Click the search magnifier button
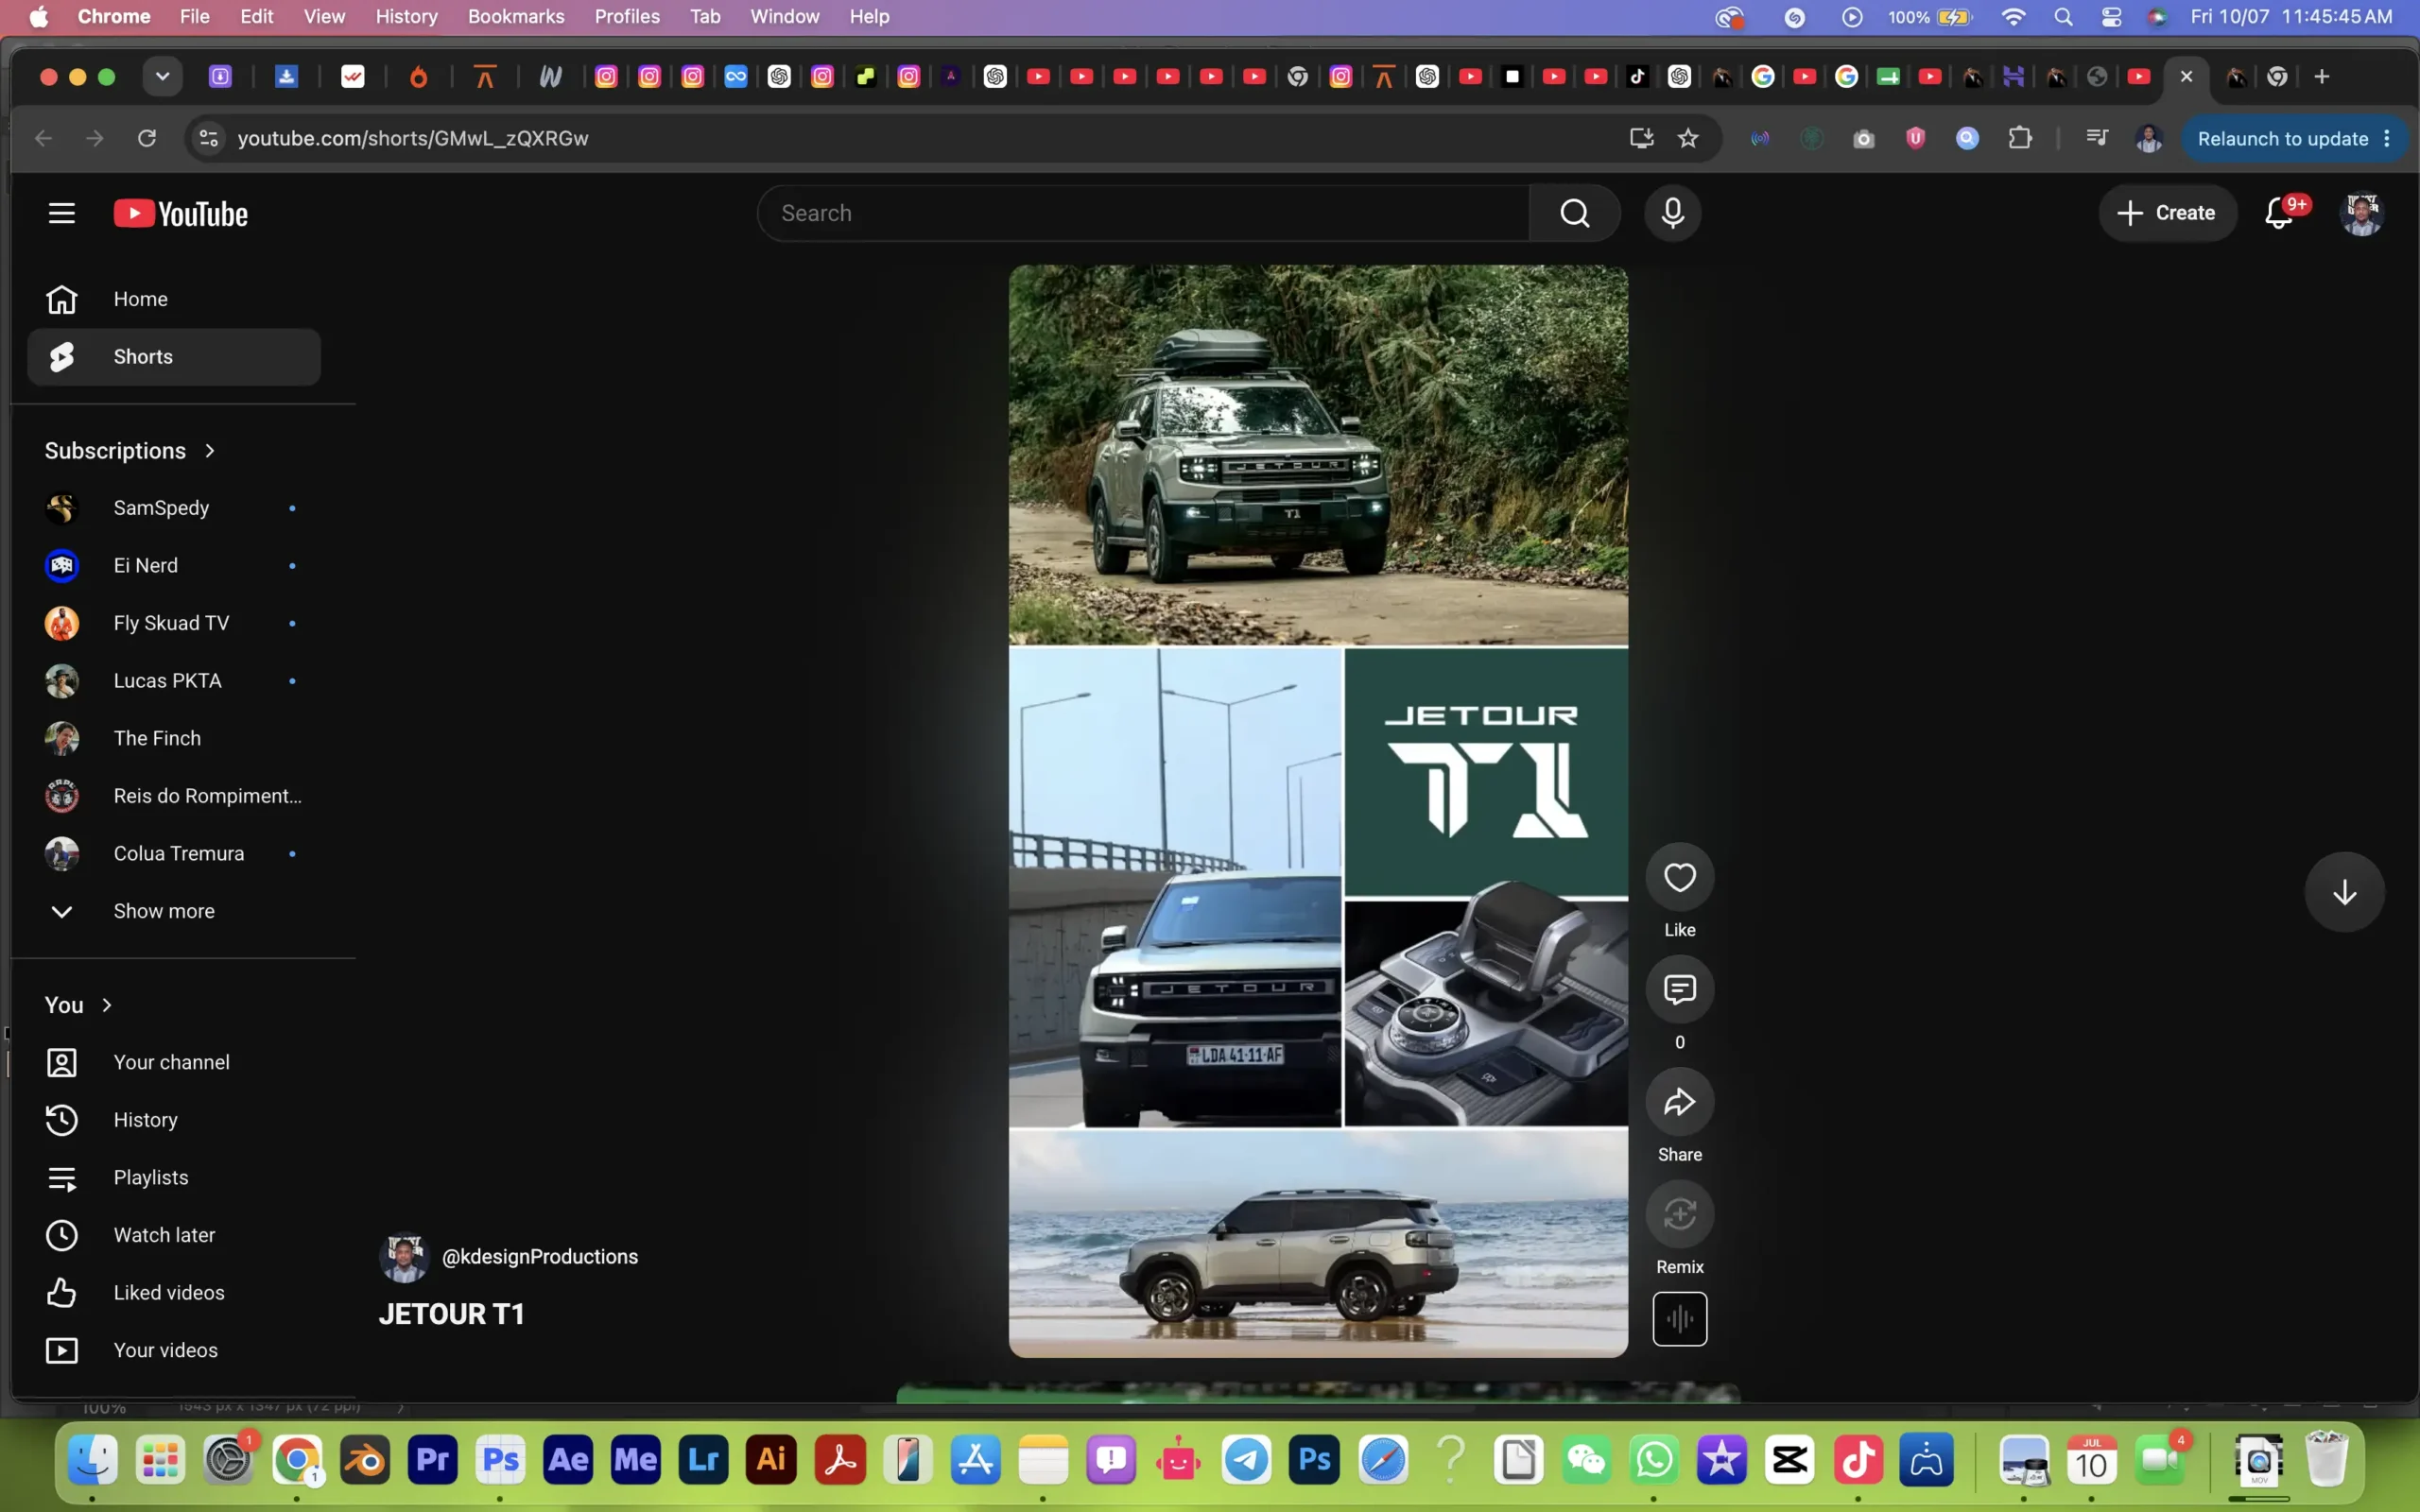2420x1512 pixels. tap(1574, 213)
